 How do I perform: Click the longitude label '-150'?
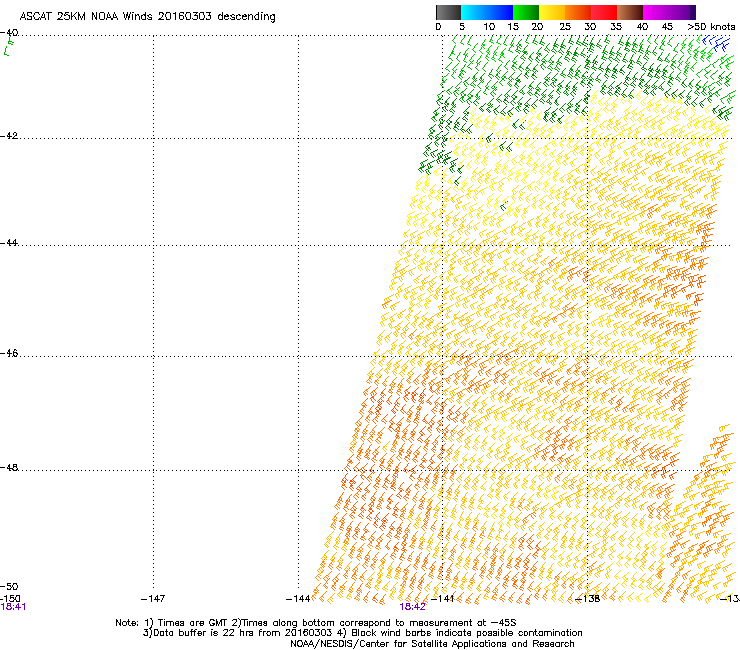click(x=10, y=598)
